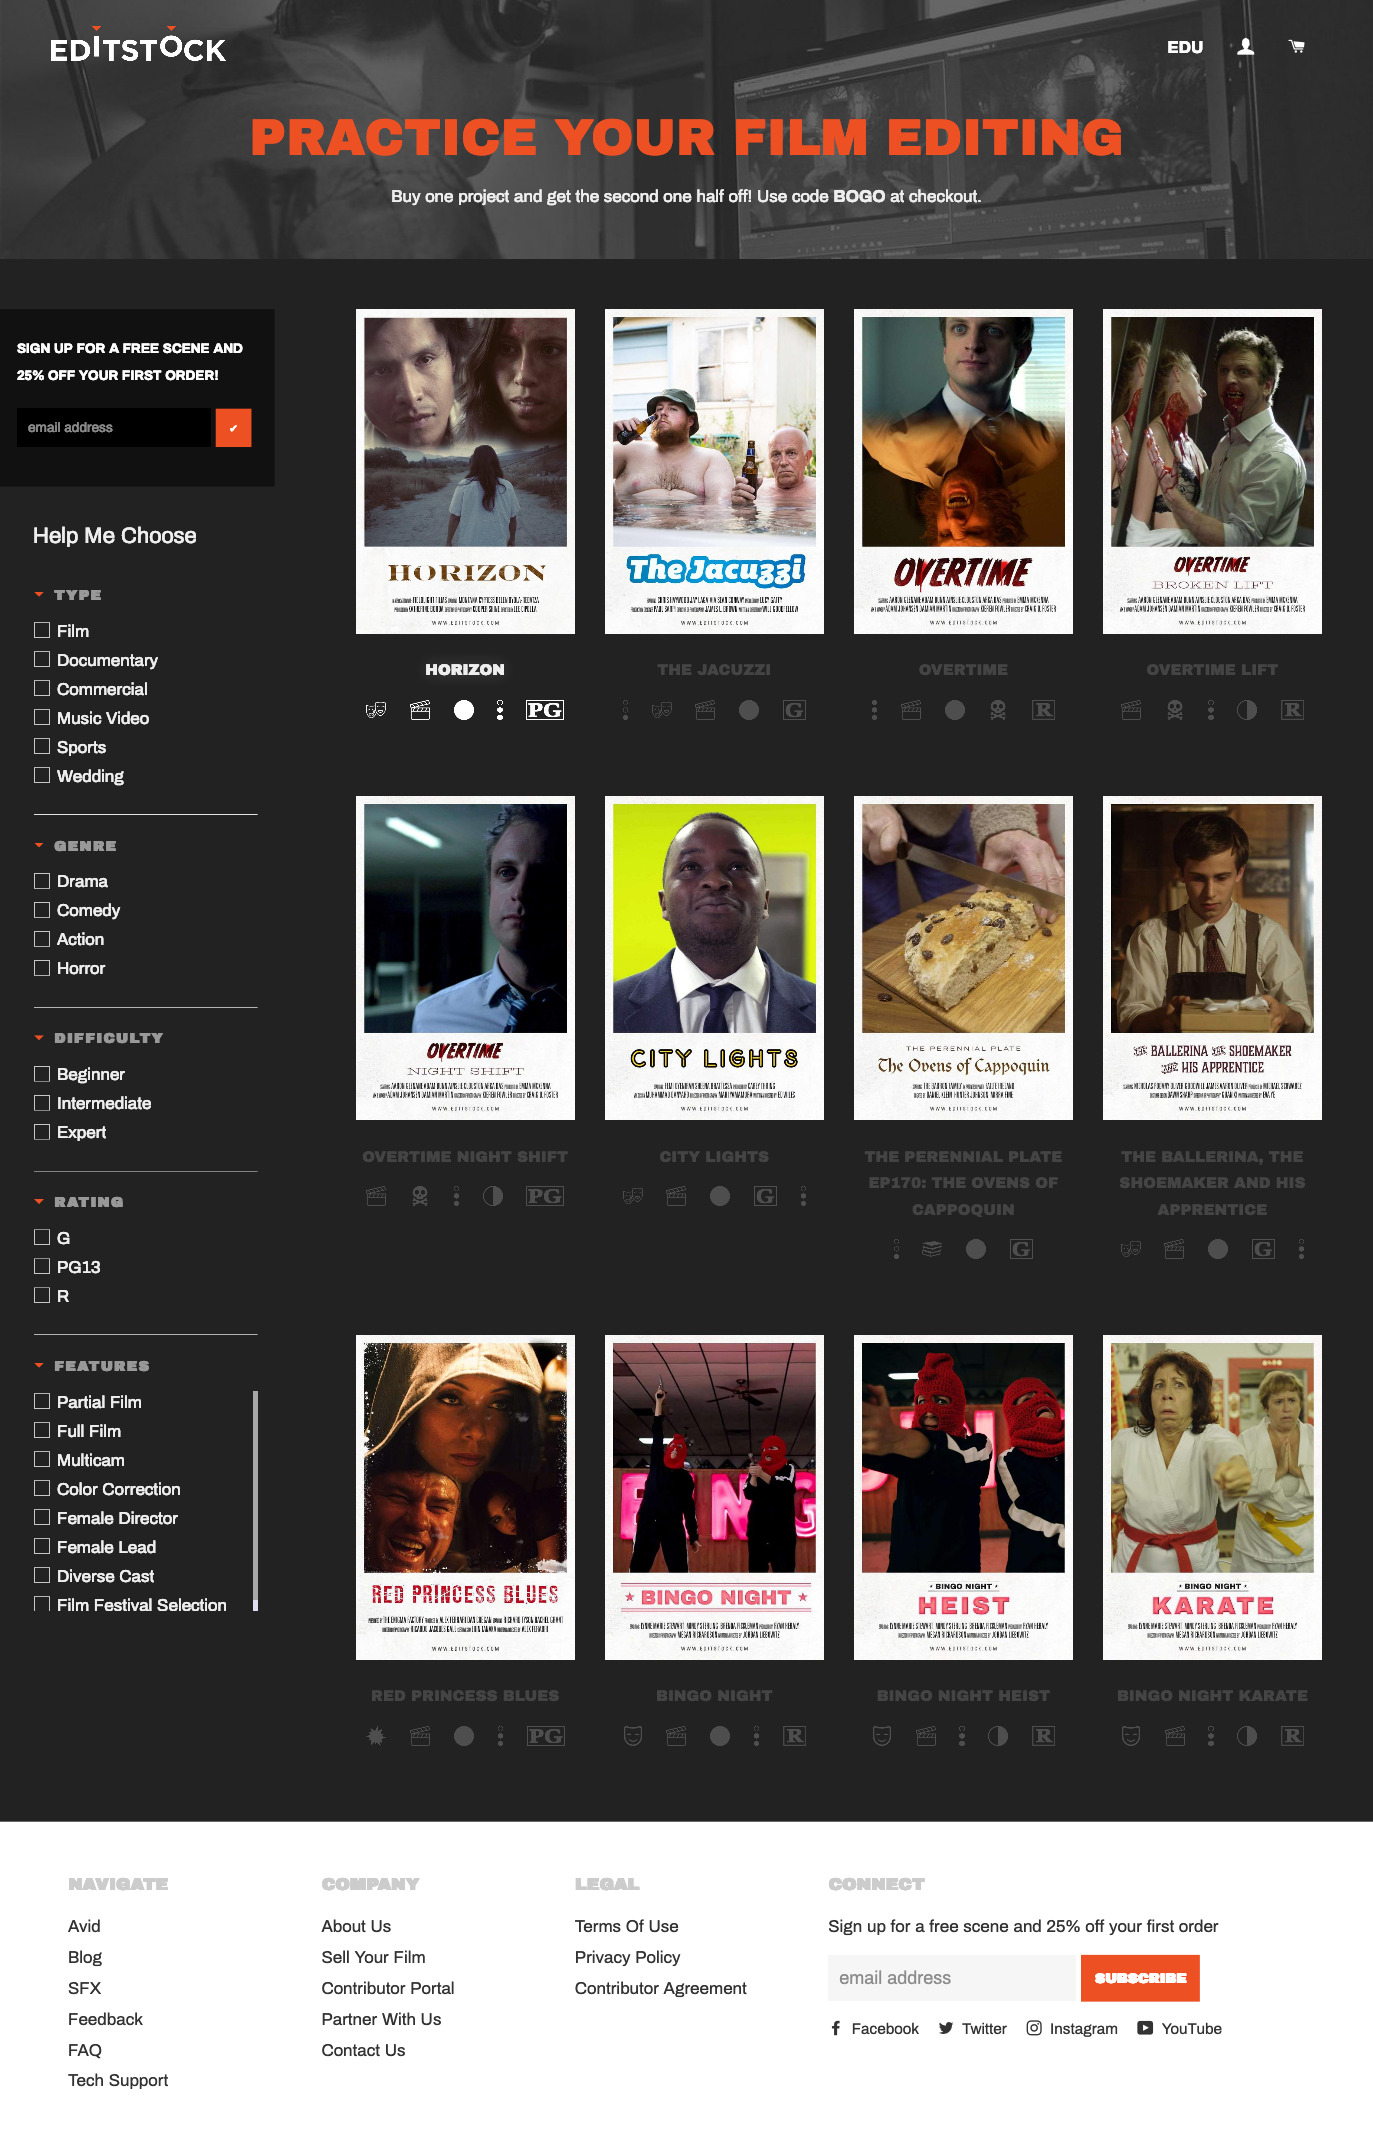Click Overtime Night Shift's PG rating icon
Screen dimensions: 1373x2143
[545, 1196]
